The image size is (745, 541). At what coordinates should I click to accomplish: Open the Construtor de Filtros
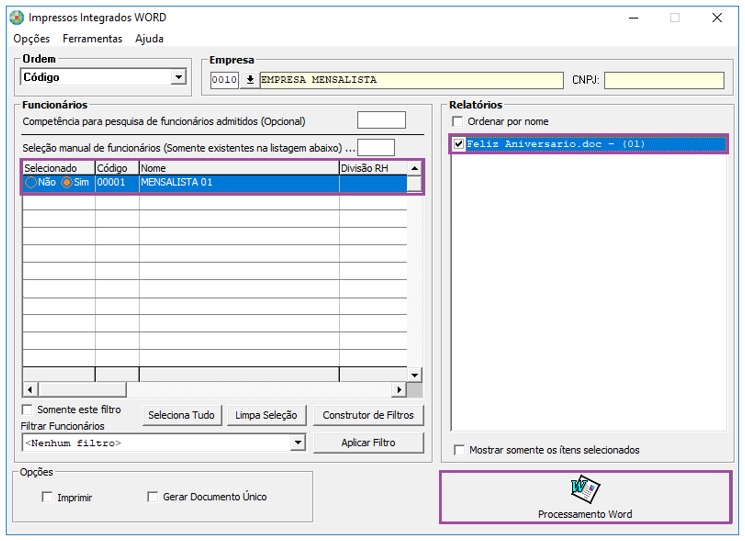click(x=368, y=415)
